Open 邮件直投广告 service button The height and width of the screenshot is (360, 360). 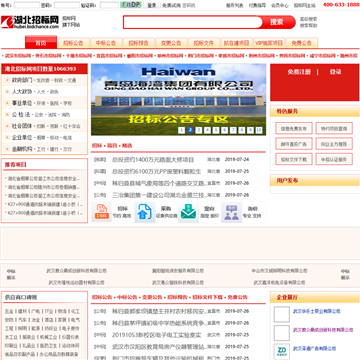[x=294, y=144]
